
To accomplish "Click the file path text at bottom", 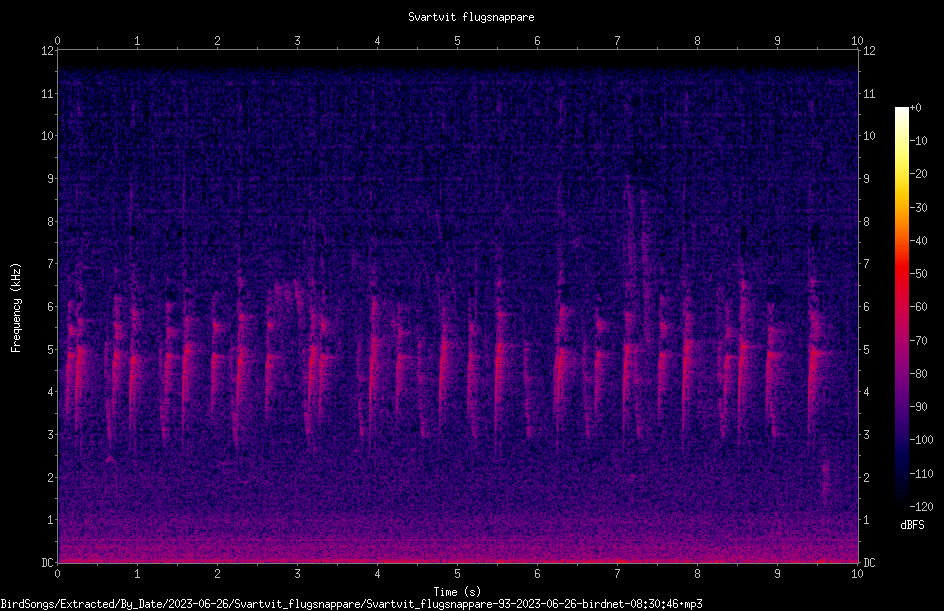I will pos(352,604).
